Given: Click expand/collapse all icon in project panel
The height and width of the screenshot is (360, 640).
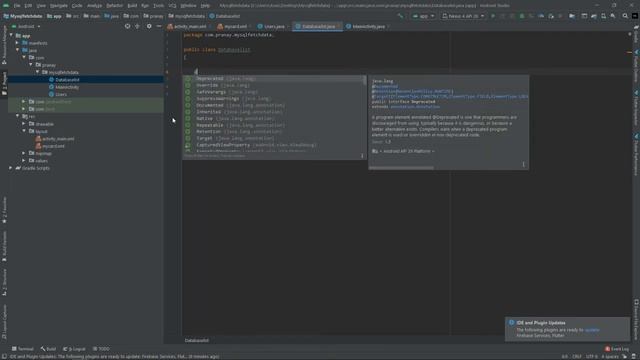Looking at the screenshot, I should pyautogui.click(x=137, y=26).
